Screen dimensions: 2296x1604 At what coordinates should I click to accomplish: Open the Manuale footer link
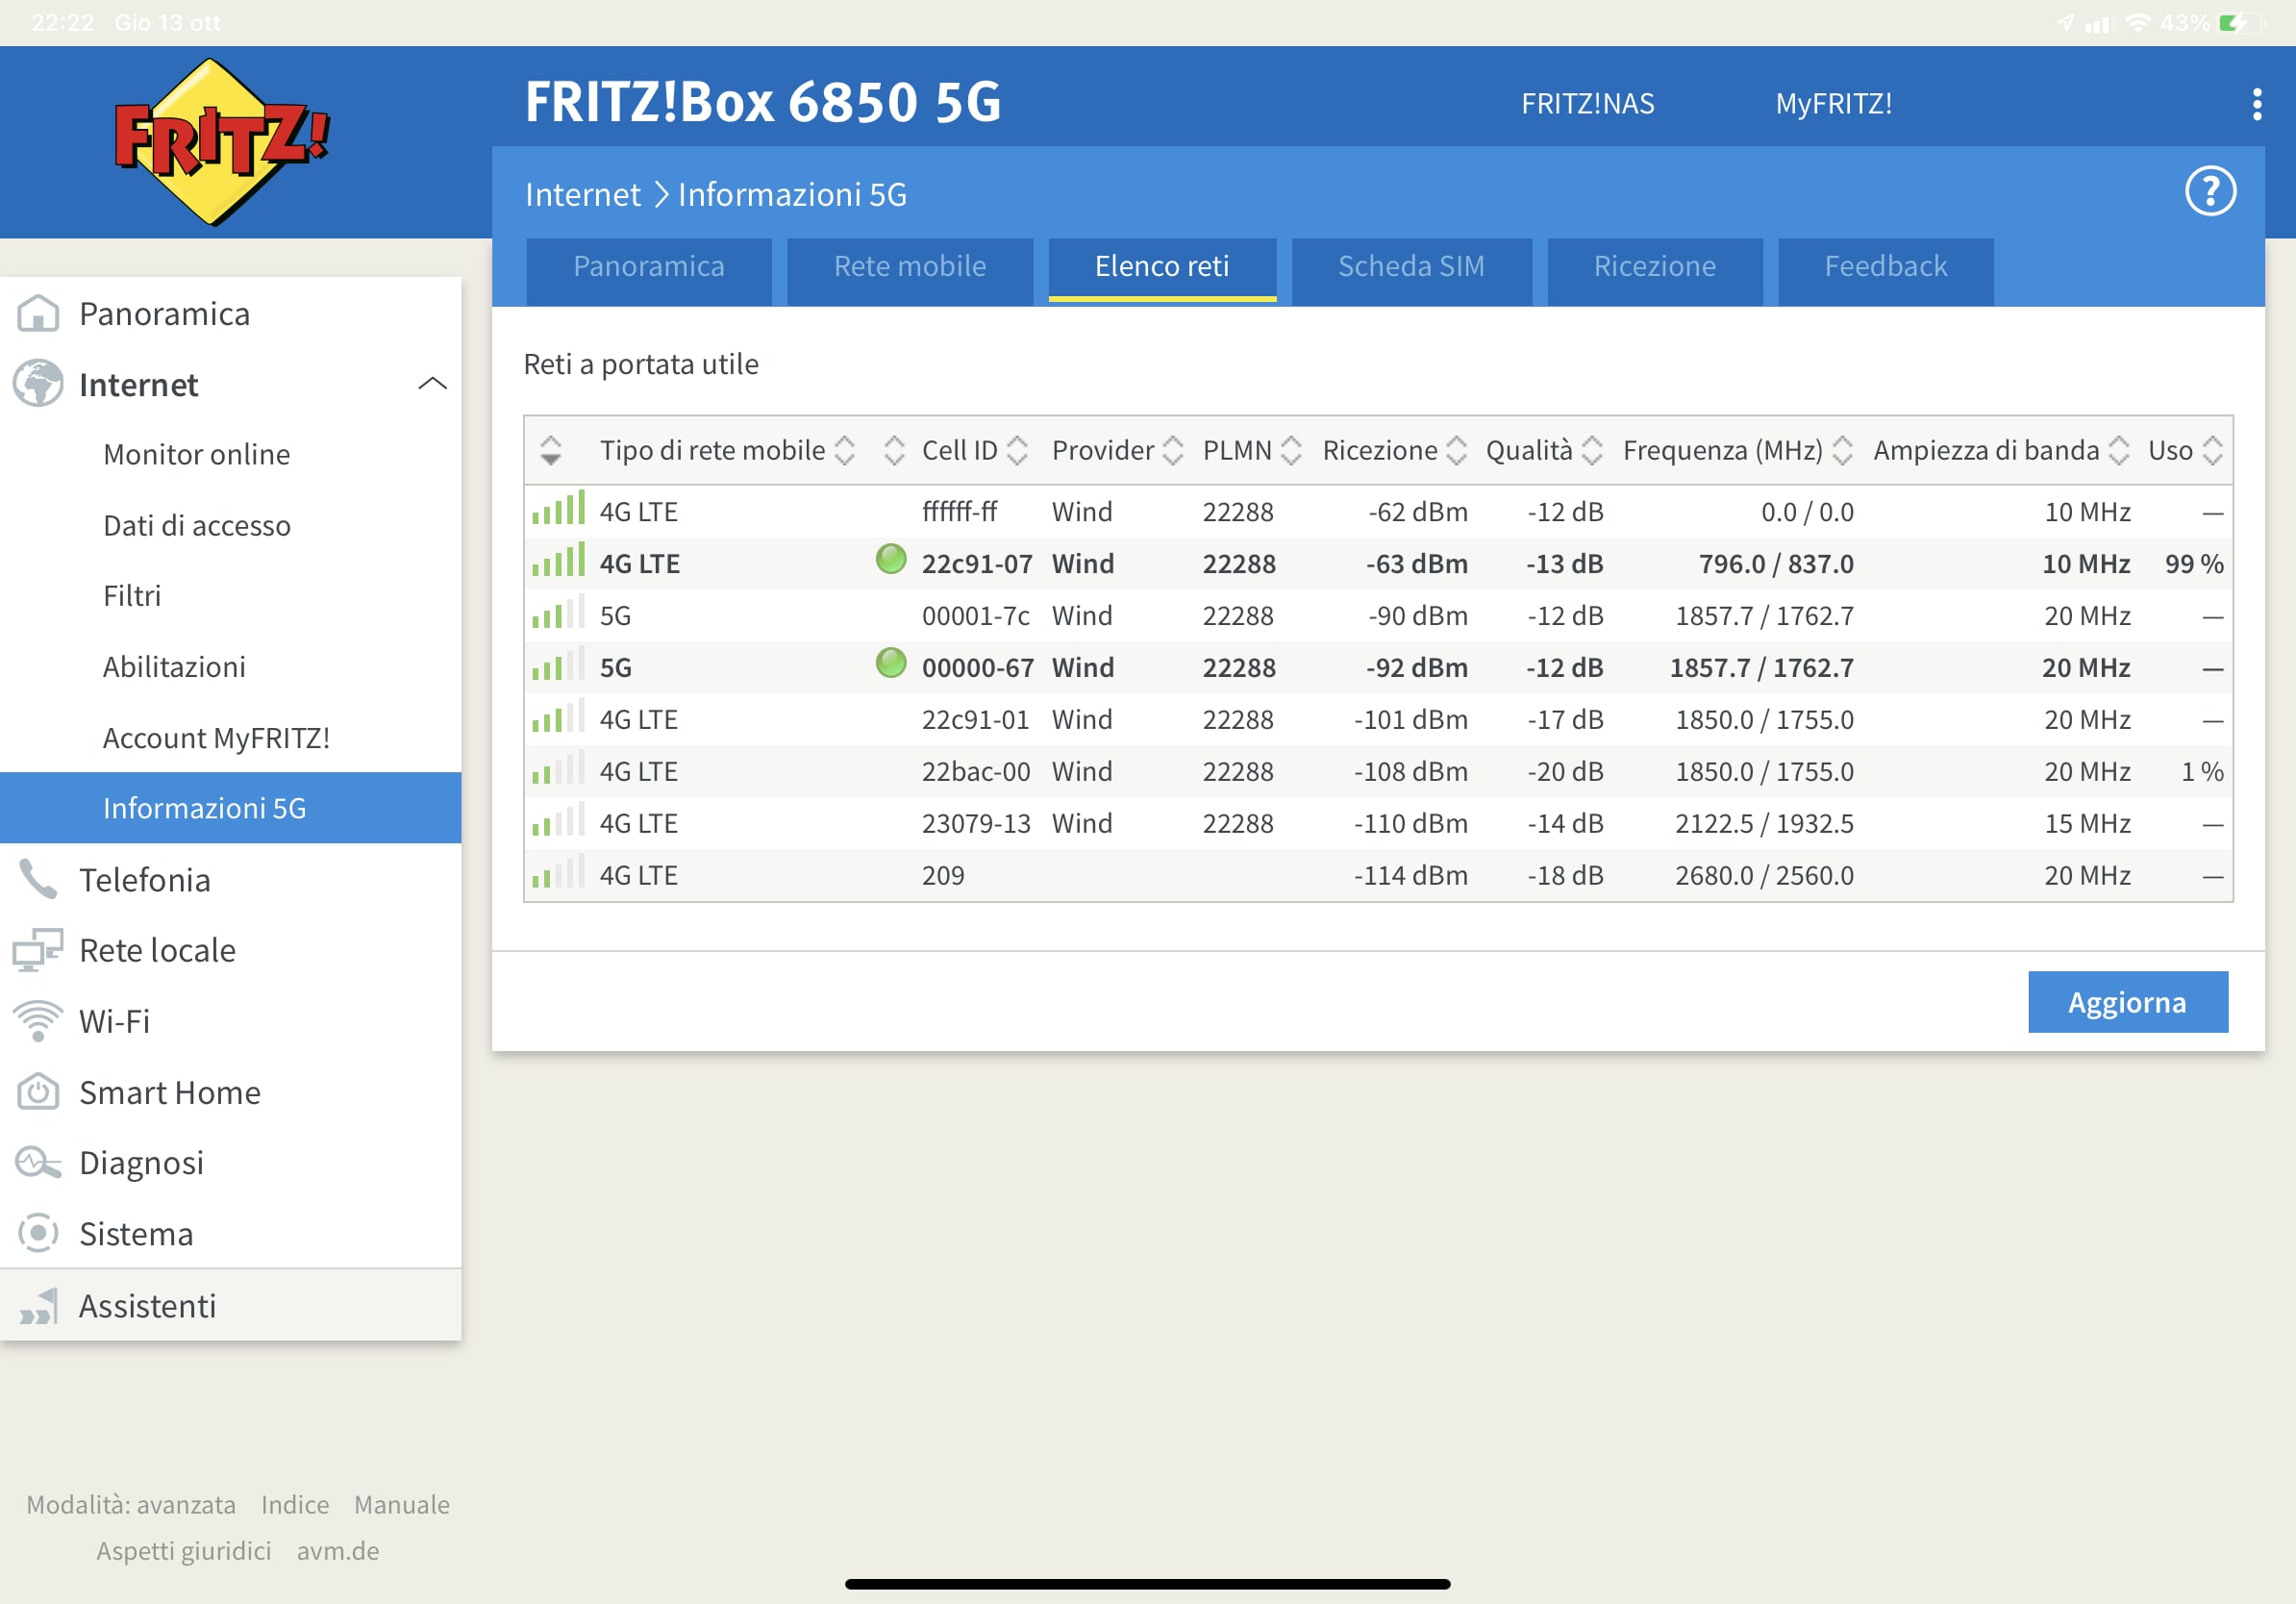pos(402,1504)
